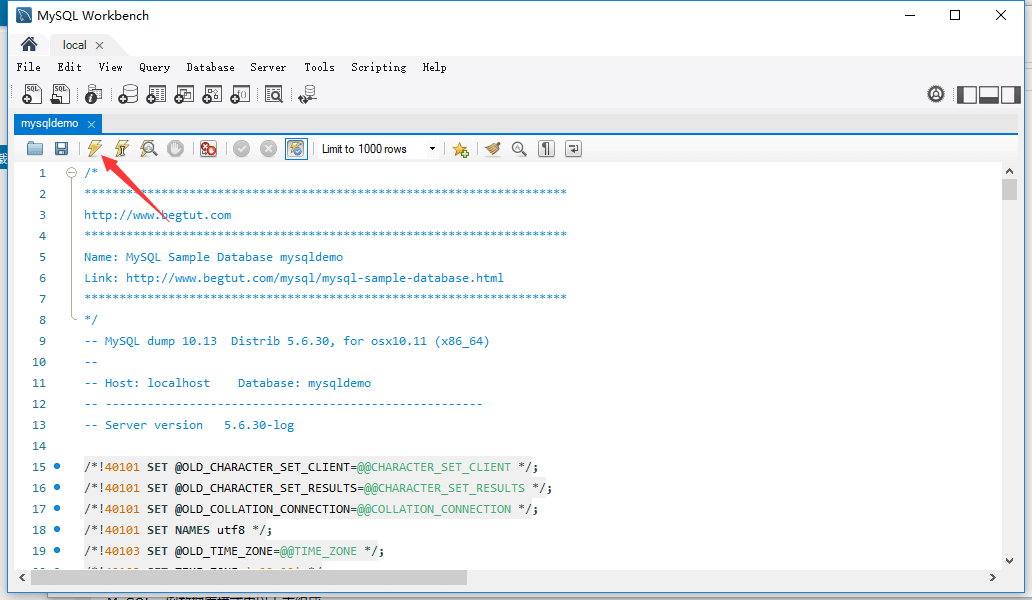Collapse the comment block fold at line 1
Viewport: 1032px width, 600px height.
(72, 172)
